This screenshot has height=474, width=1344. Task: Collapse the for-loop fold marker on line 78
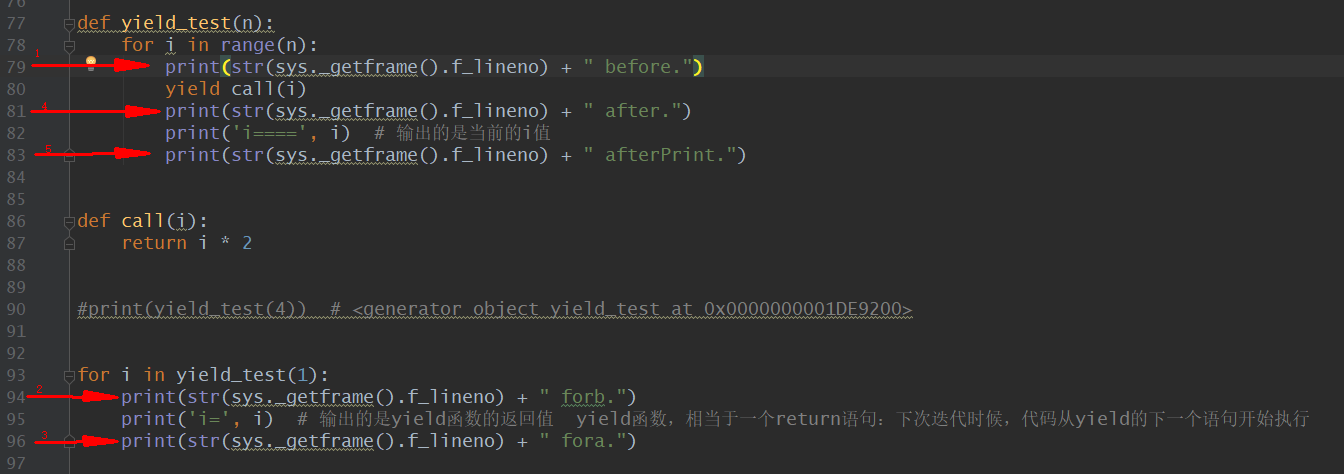pos(69,45)
